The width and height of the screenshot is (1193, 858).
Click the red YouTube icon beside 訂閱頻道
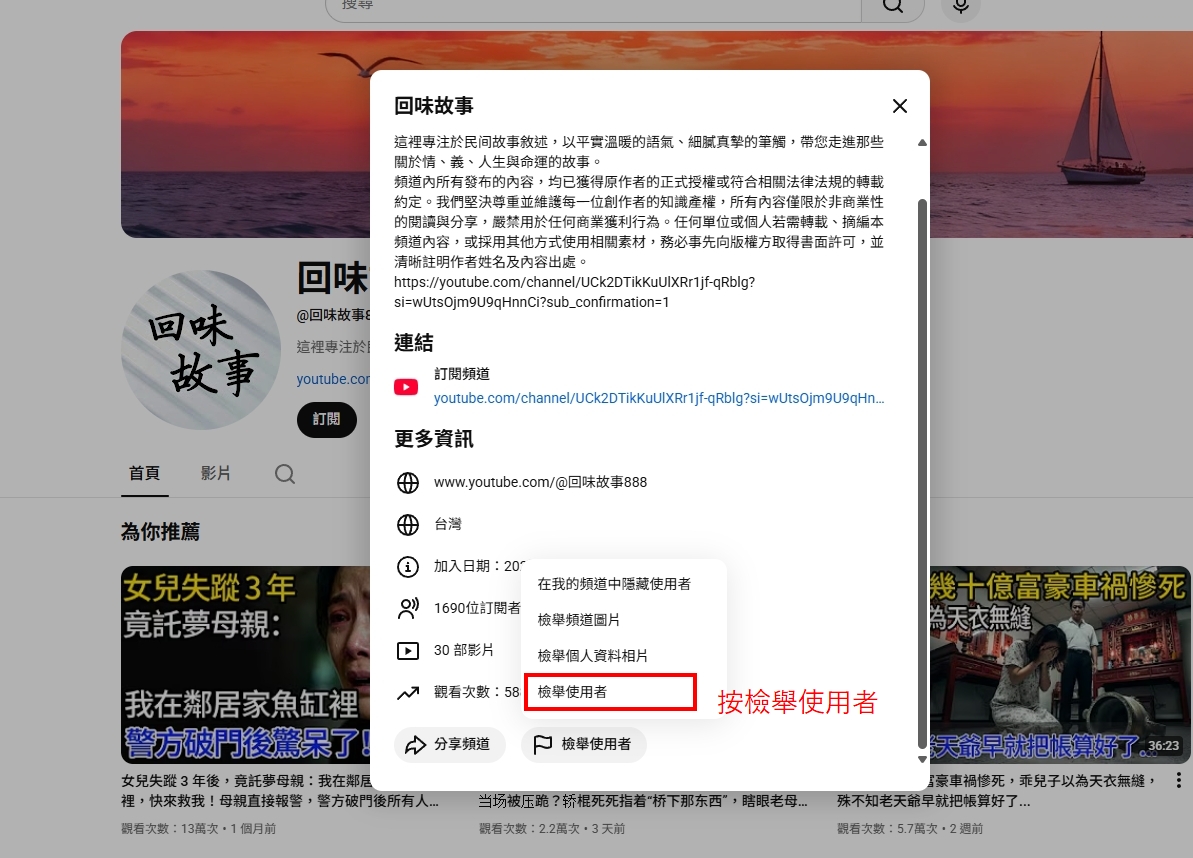pos(406,387)
